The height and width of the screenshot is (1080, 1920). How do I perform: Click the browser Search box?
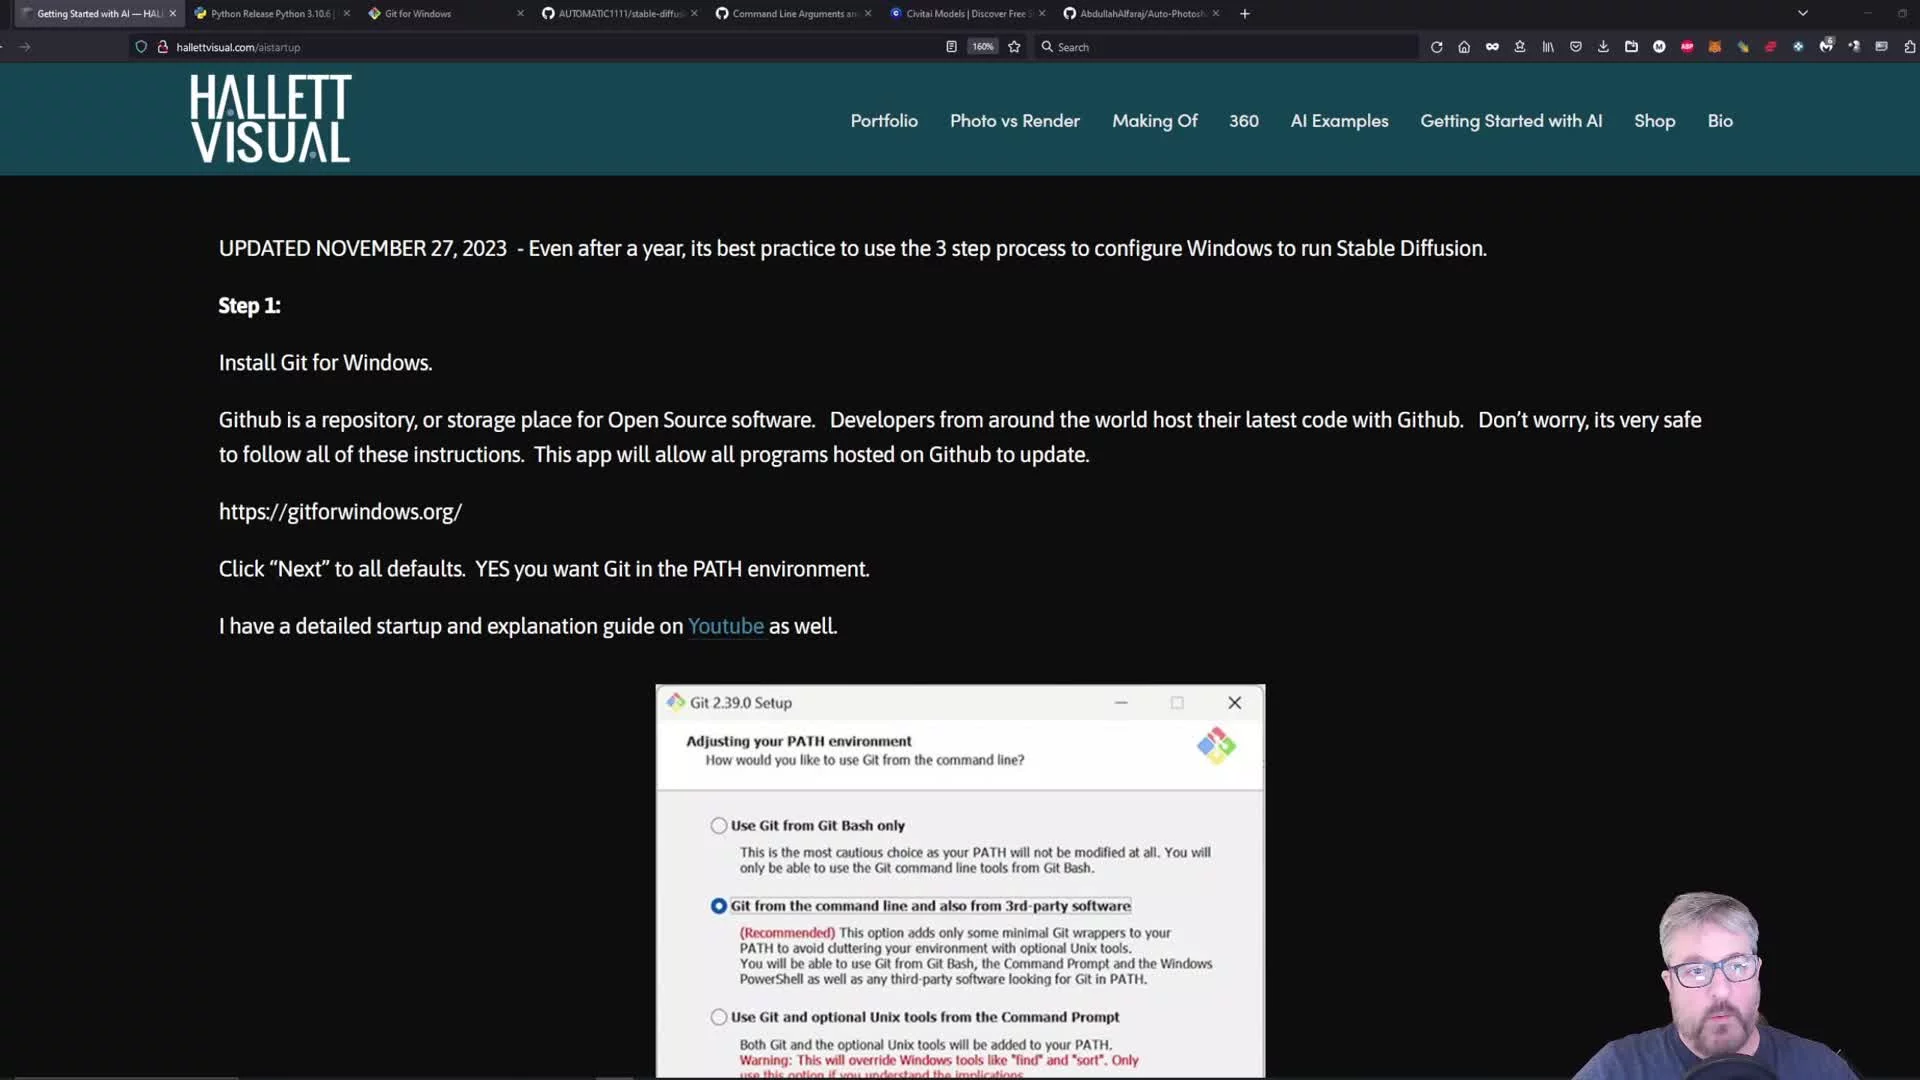click(x=1225, y=47)
